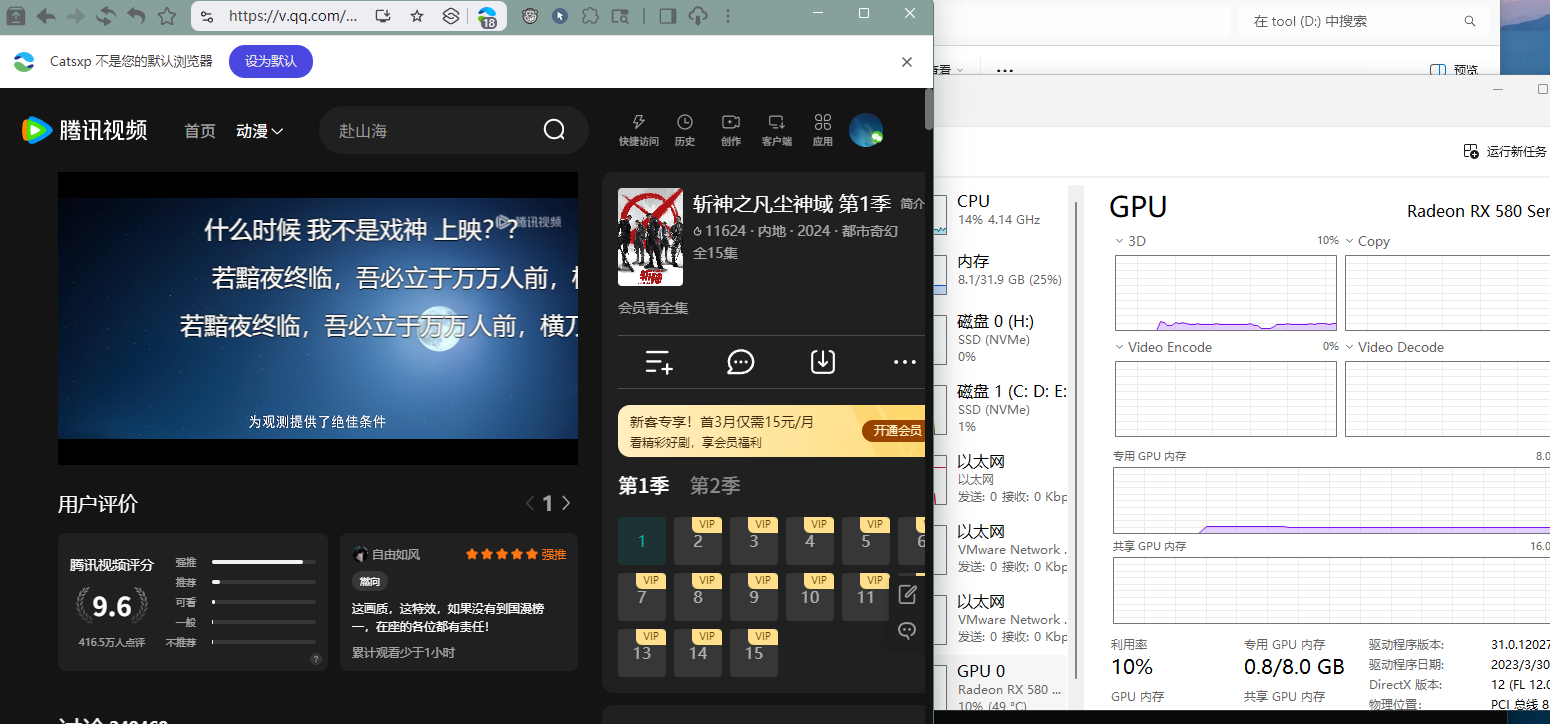The image size is (1550, 724).
Task: Click 运行新任务 in Task Manager
Action: 1505,151
